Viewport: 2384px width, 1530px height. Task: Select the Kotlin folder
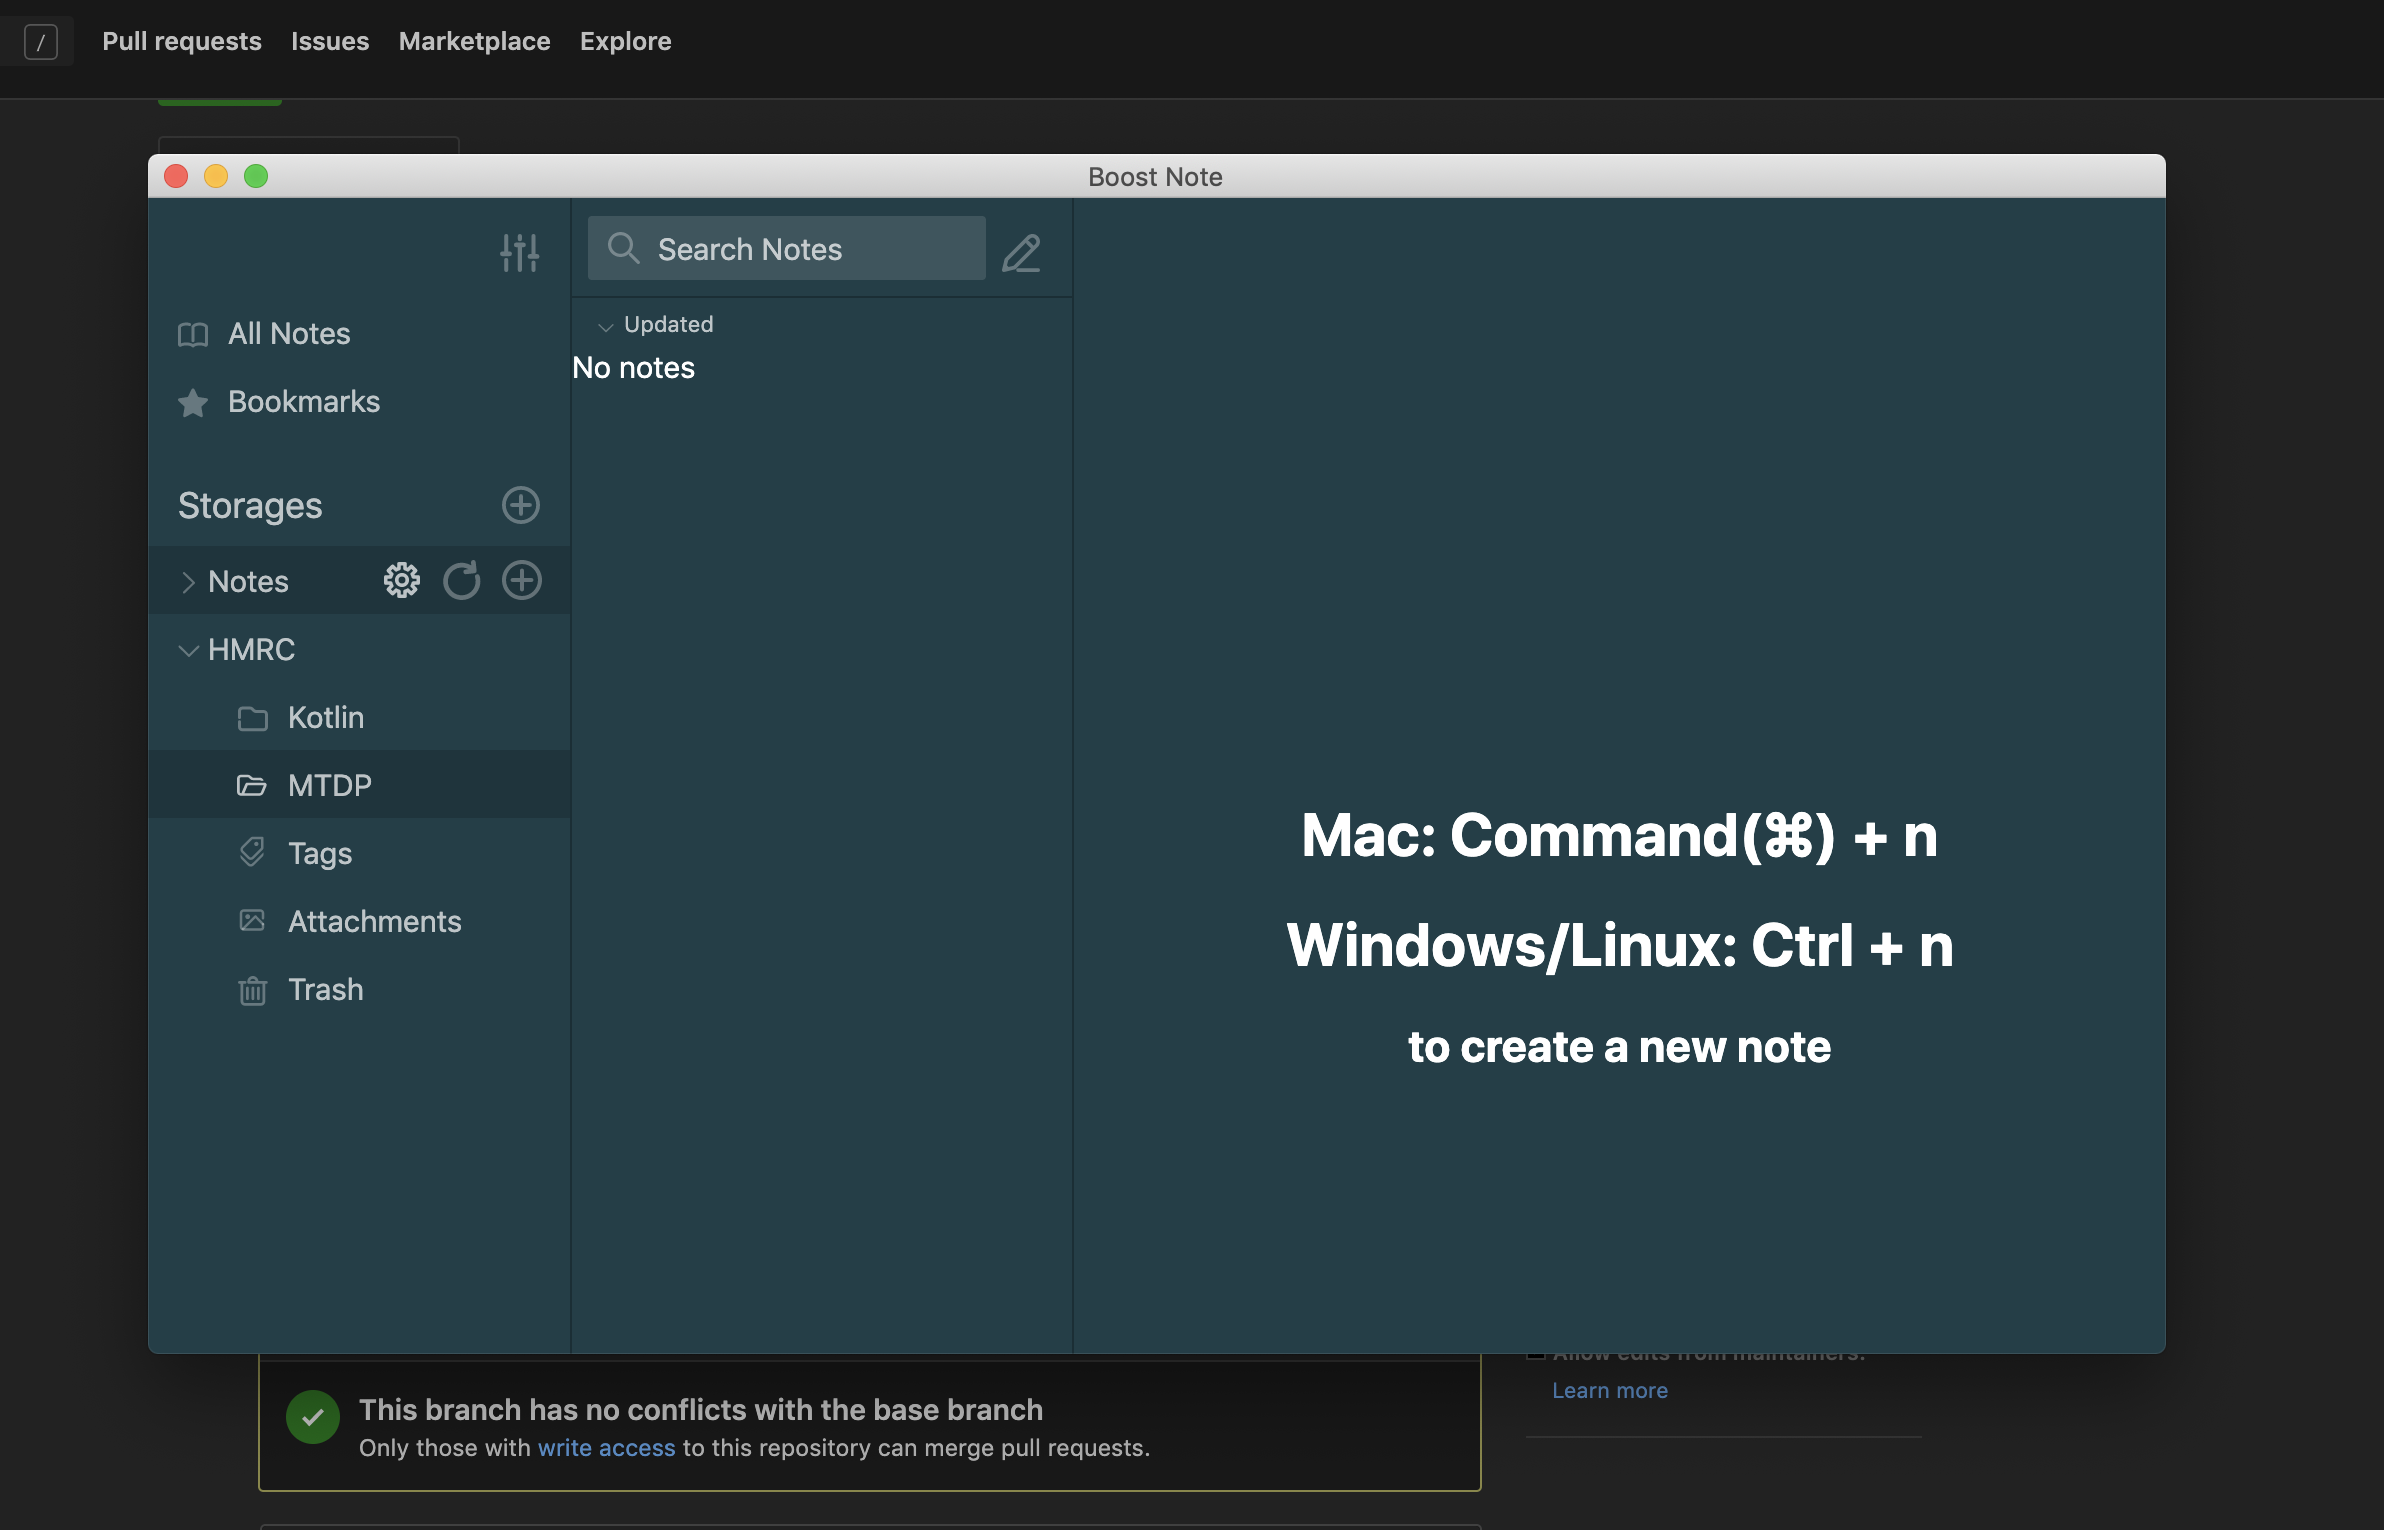point(325,718)
